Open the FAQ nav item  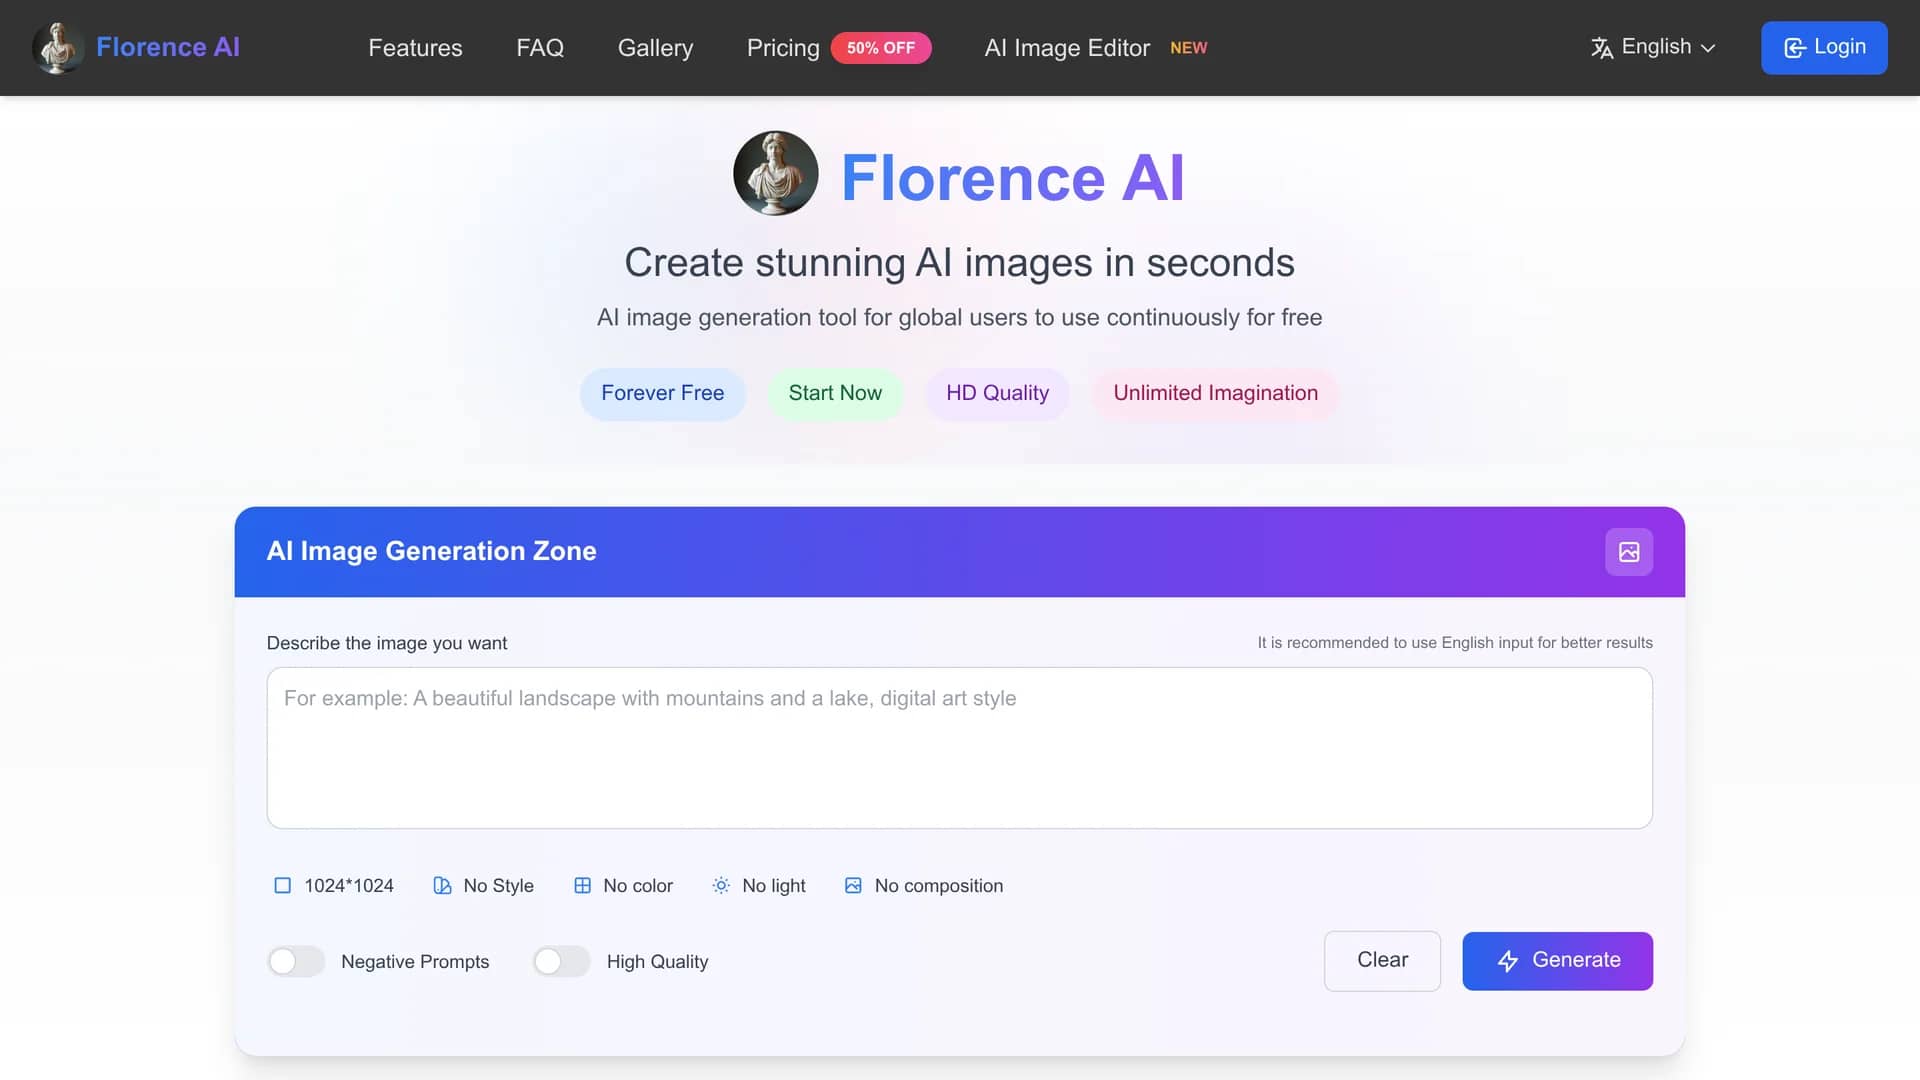tap(540, 48)
